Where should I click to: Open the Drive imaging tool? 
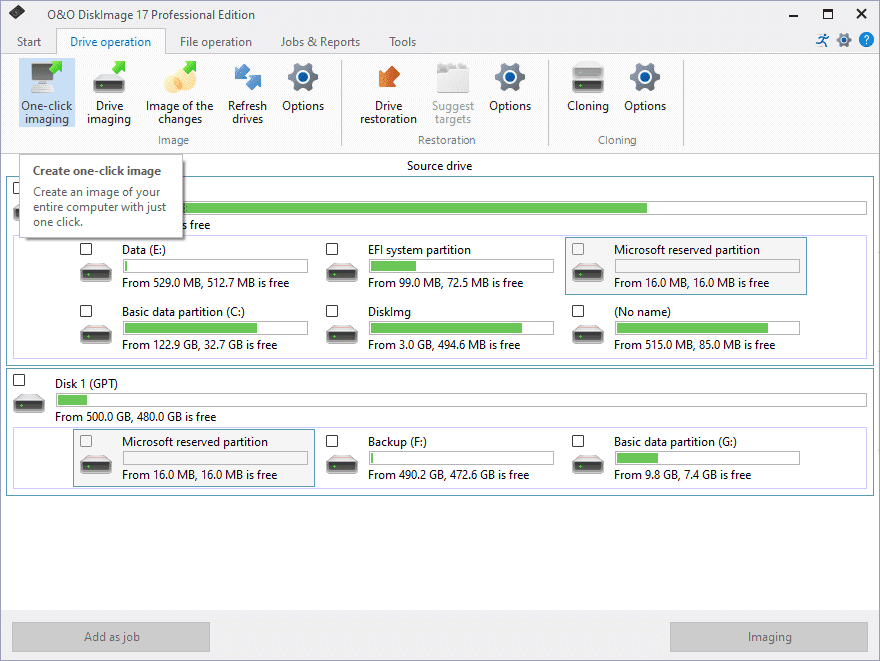coord(109,93)
